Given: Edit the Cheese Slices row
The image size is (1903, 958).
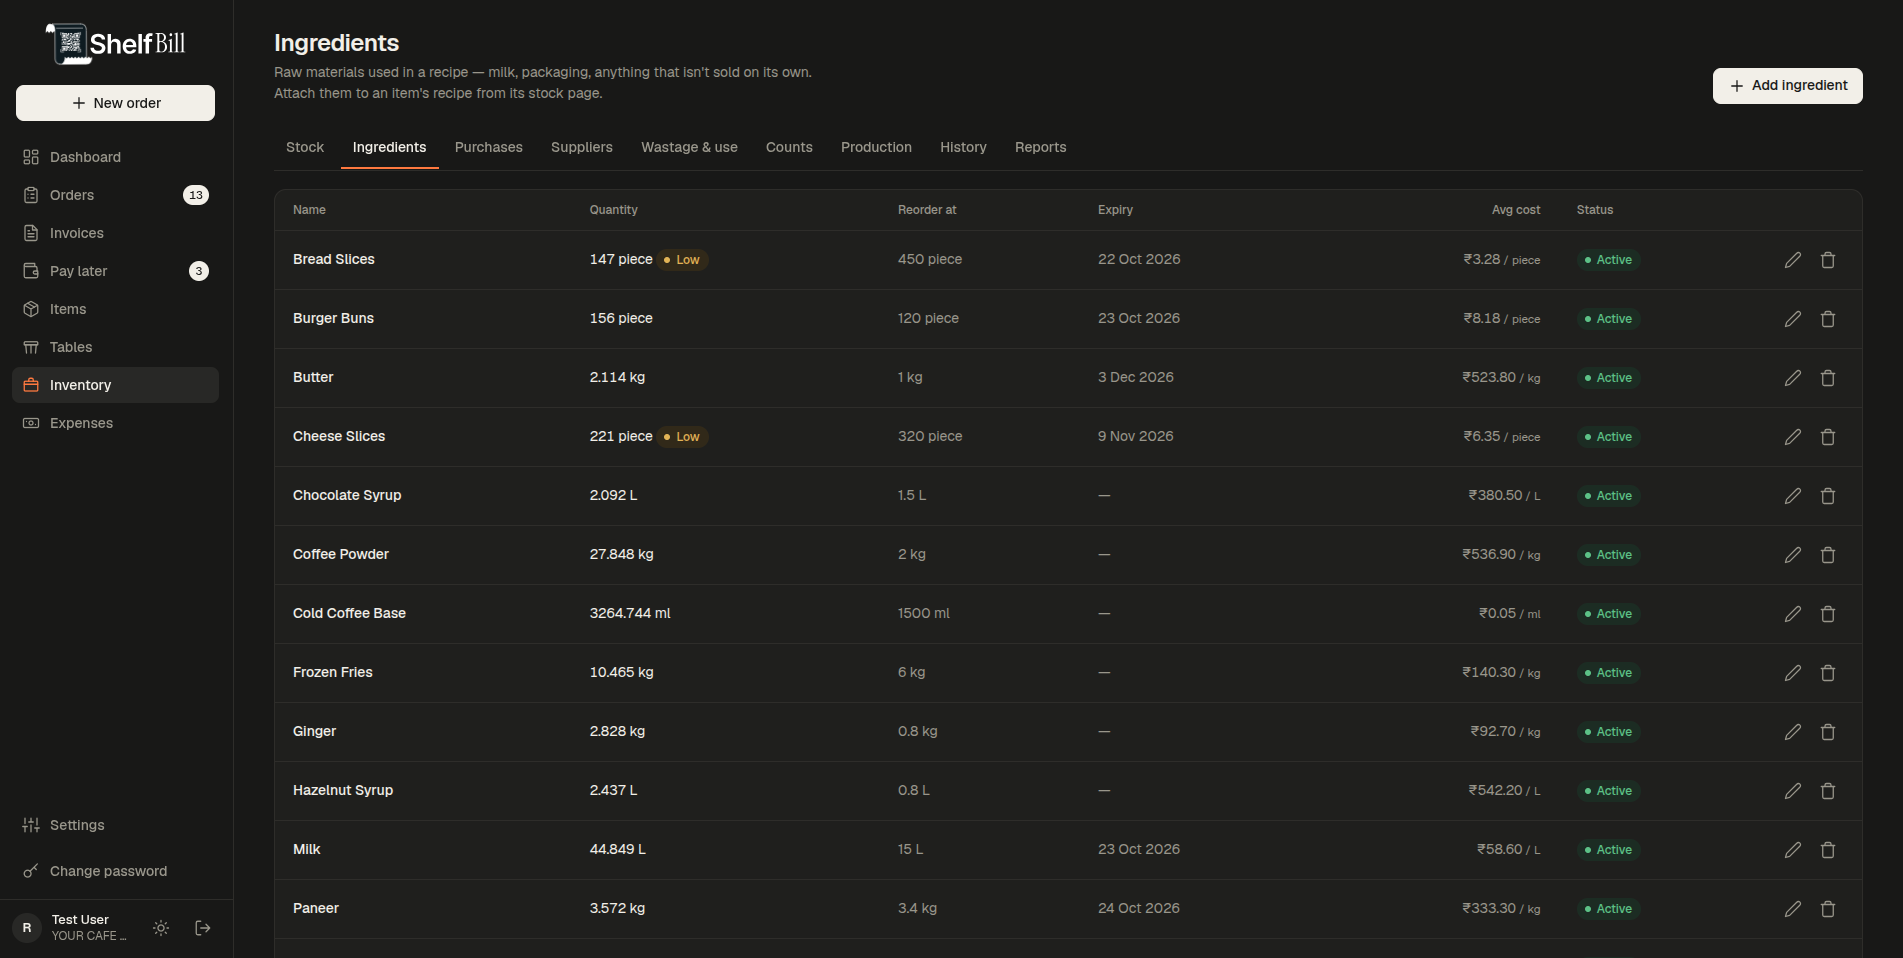Looking at the screenshot, I should click(x=1793, y=437).
